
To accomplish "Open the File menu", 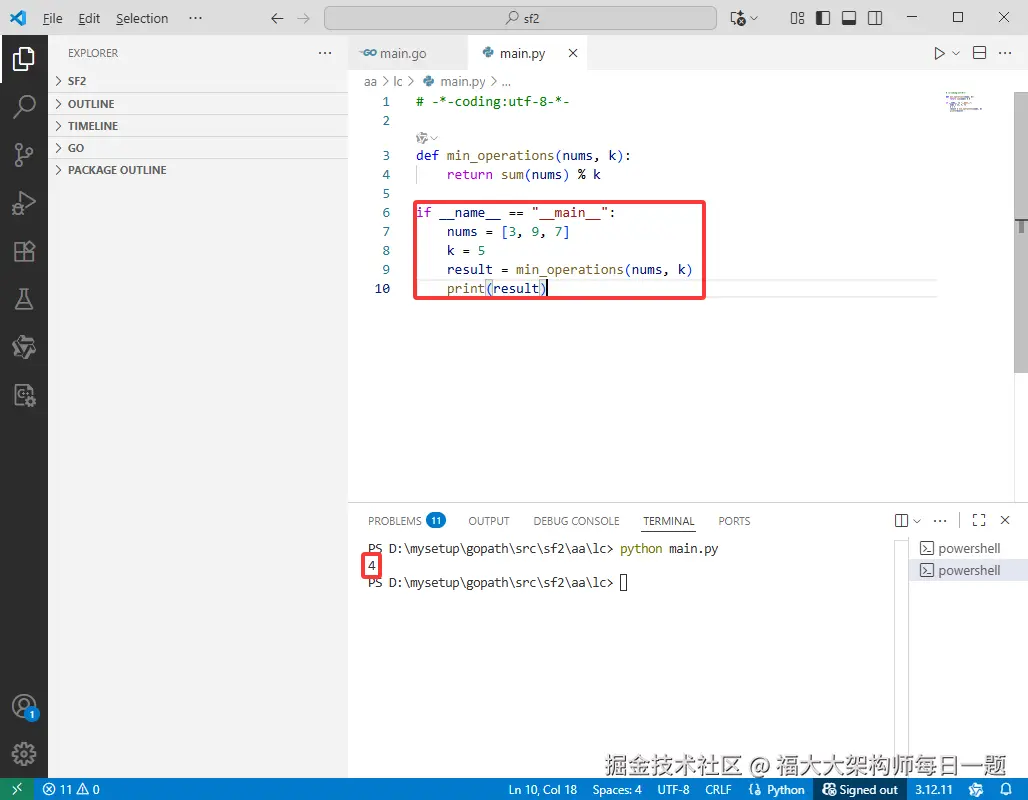I will tap(52, 18).
